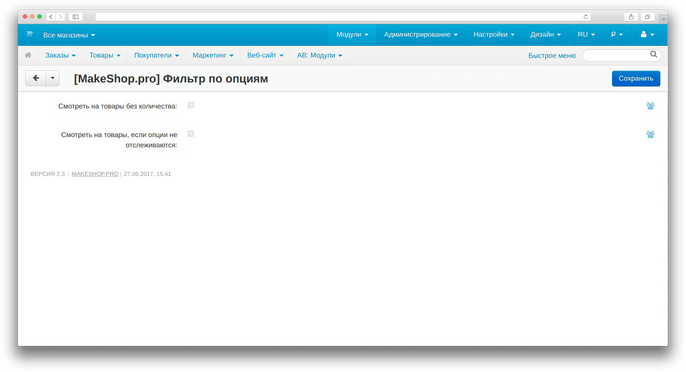Open the 'Дизайн' dropdown
The image size is (686, 372).
click(x=545, y=34)
